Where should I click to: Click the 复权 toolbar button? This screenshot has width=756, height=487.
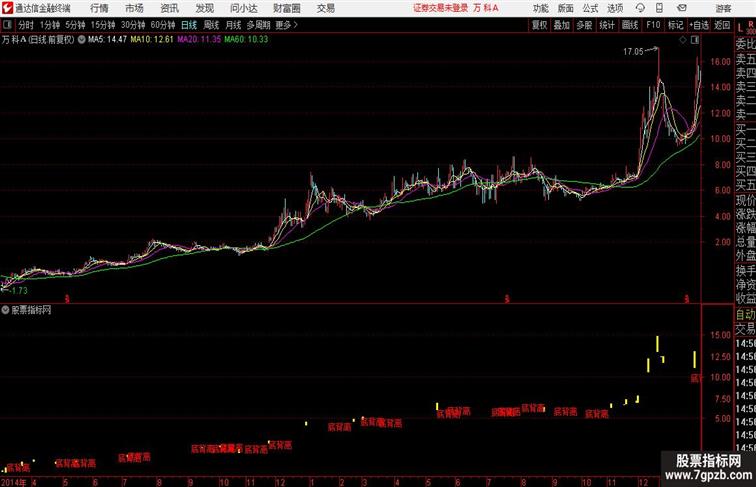pyautogui.click(x=539, y=25)
